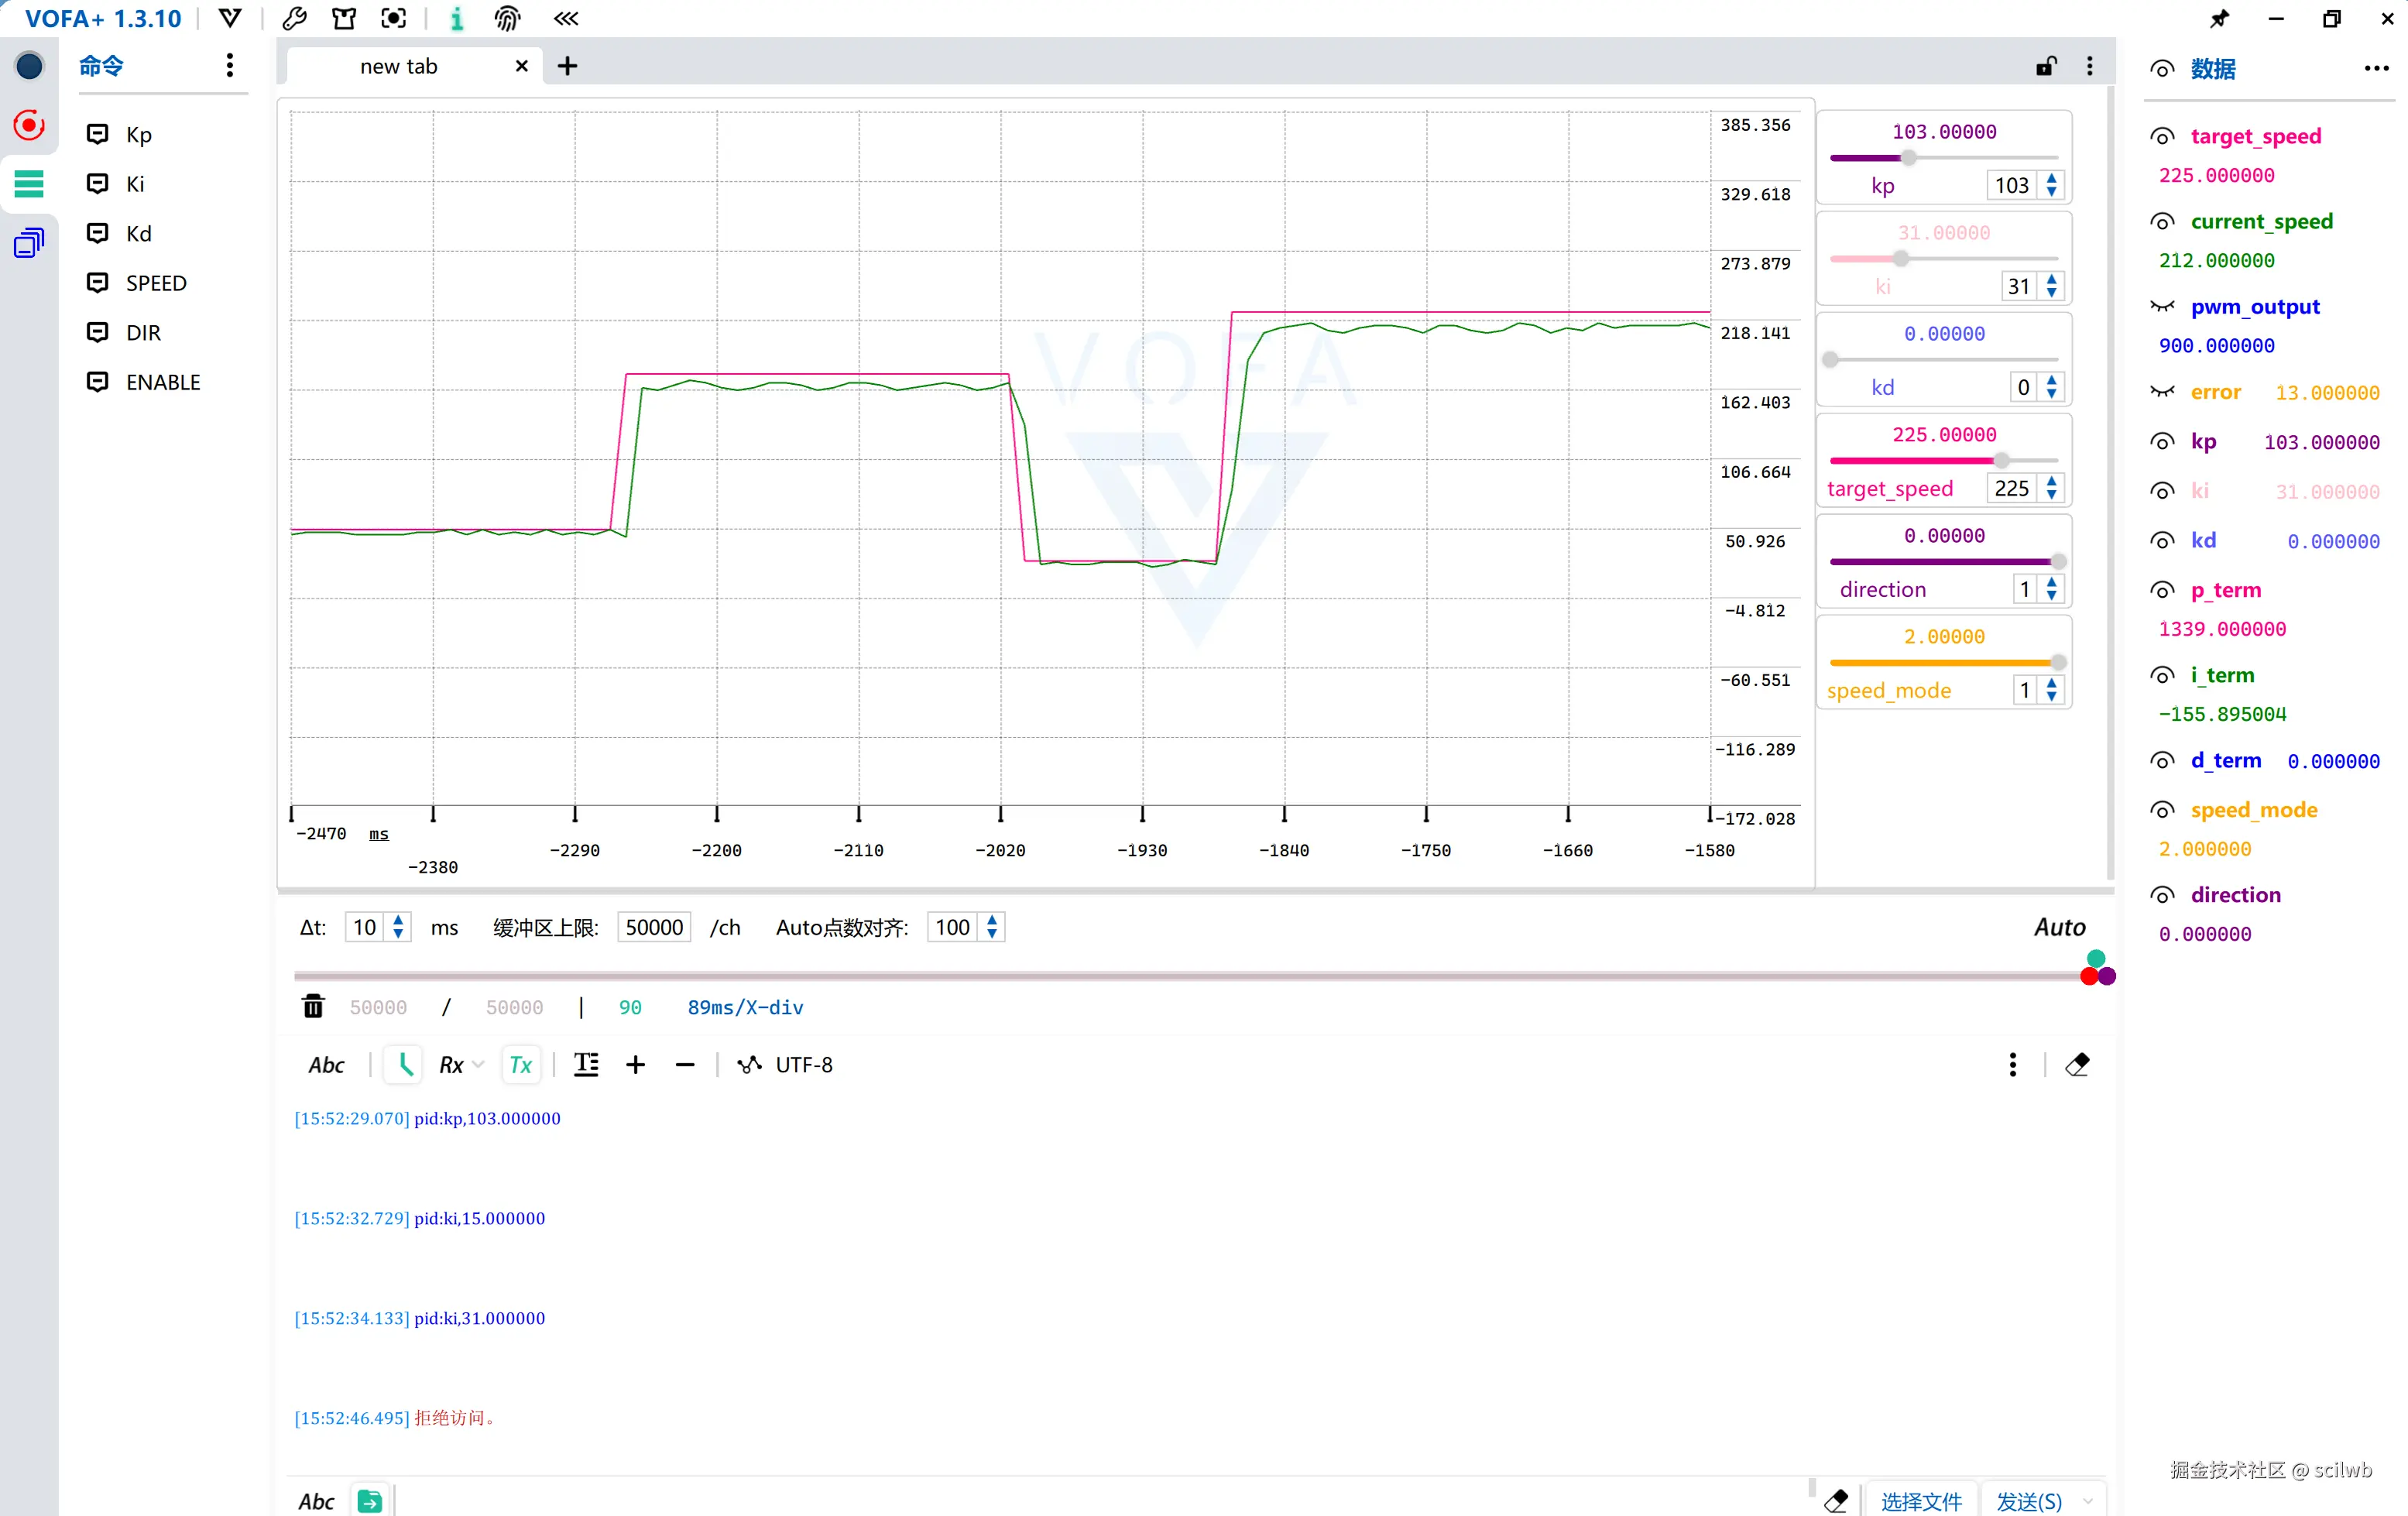The width and height of the screenshot is (2408, 1516).
Task: Adjust the kp slider handle
Action: (x=1908, y=158)
